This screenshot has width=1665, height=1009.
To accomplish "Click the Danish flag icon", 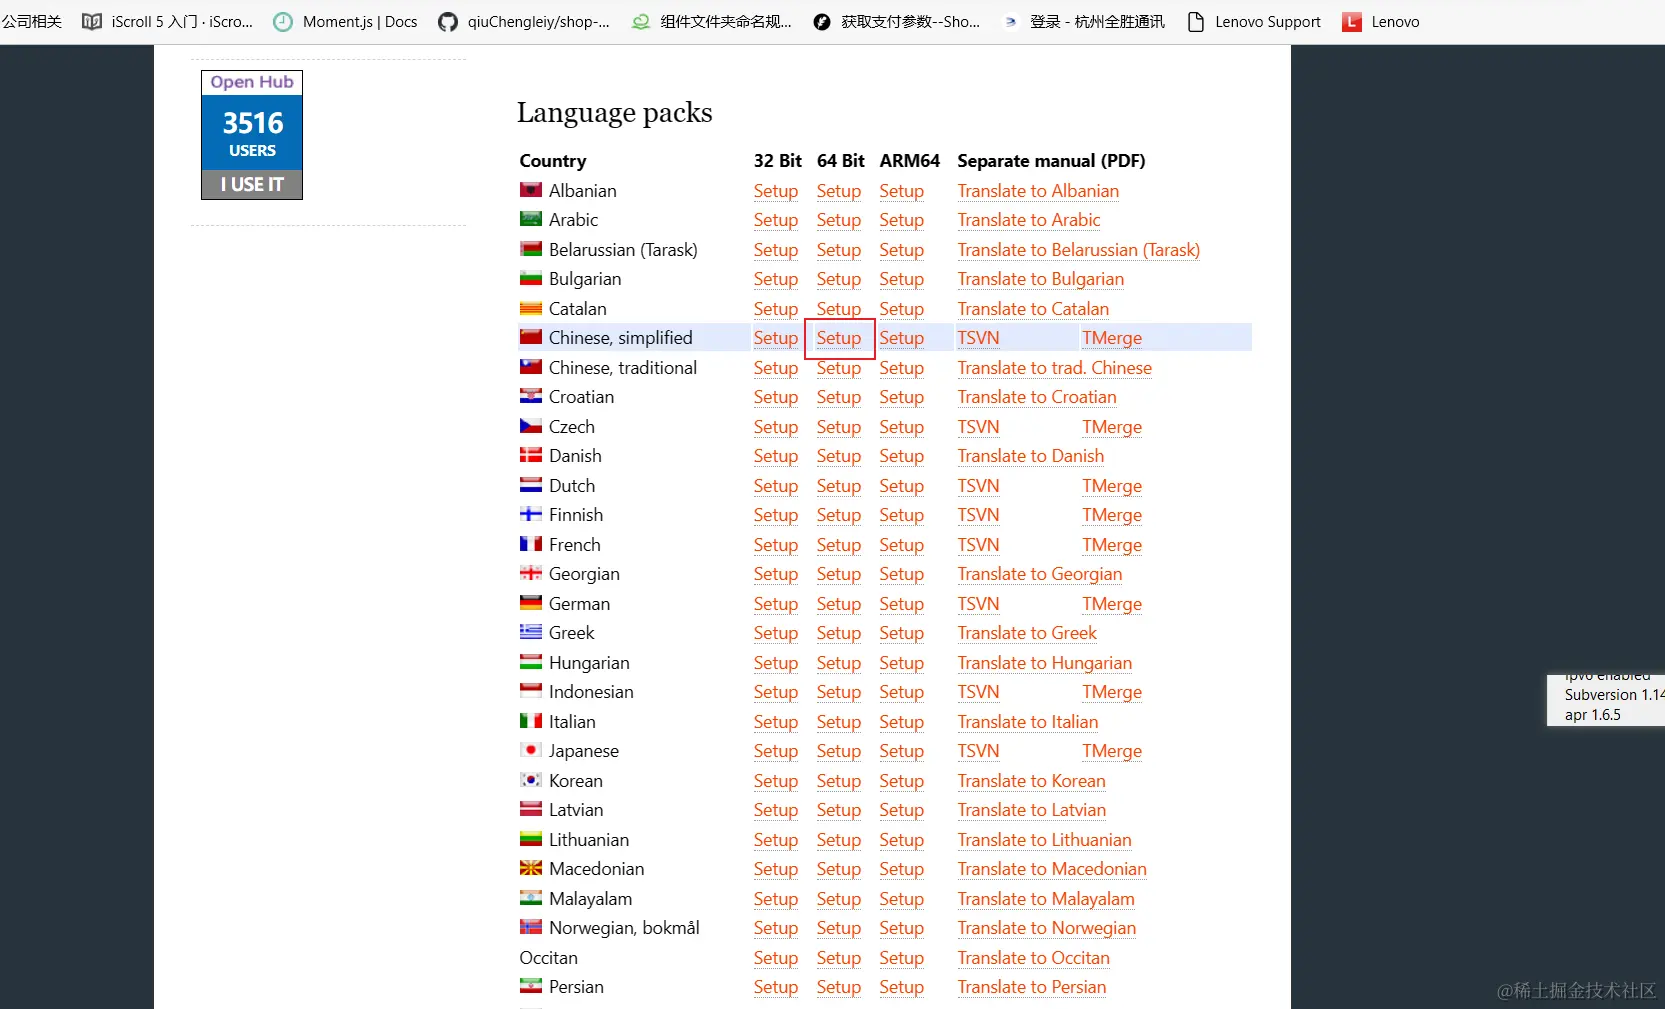I will pos(531,455).
